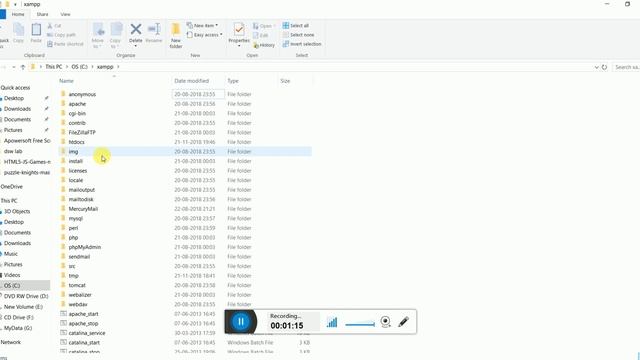The width and height of the screenshot is (640, 360).
Task: Open Quick access in navigation pane
Action: pyautogui.click(x=16, y=88)
